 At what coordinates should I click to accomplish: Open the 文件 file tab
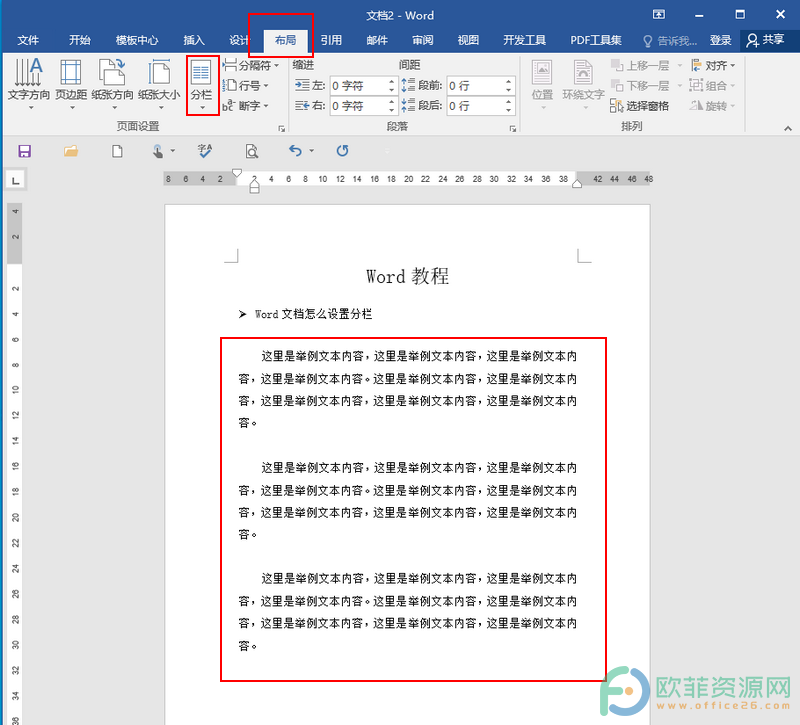(x=28, y=40)
